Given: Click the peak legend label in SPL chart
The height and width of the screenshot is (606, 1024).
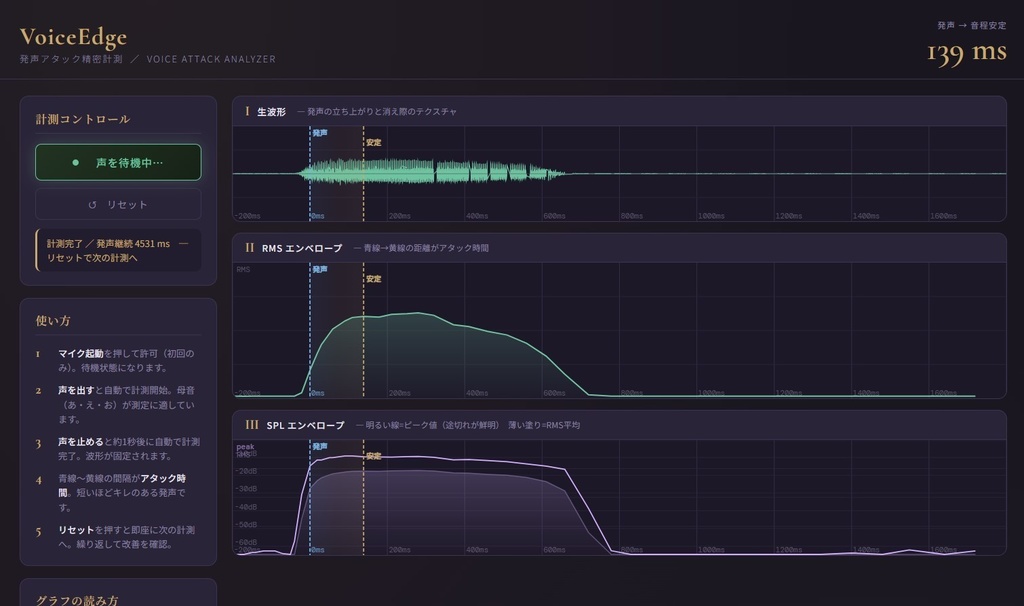Looking at the screenshot, I should 245,447.
